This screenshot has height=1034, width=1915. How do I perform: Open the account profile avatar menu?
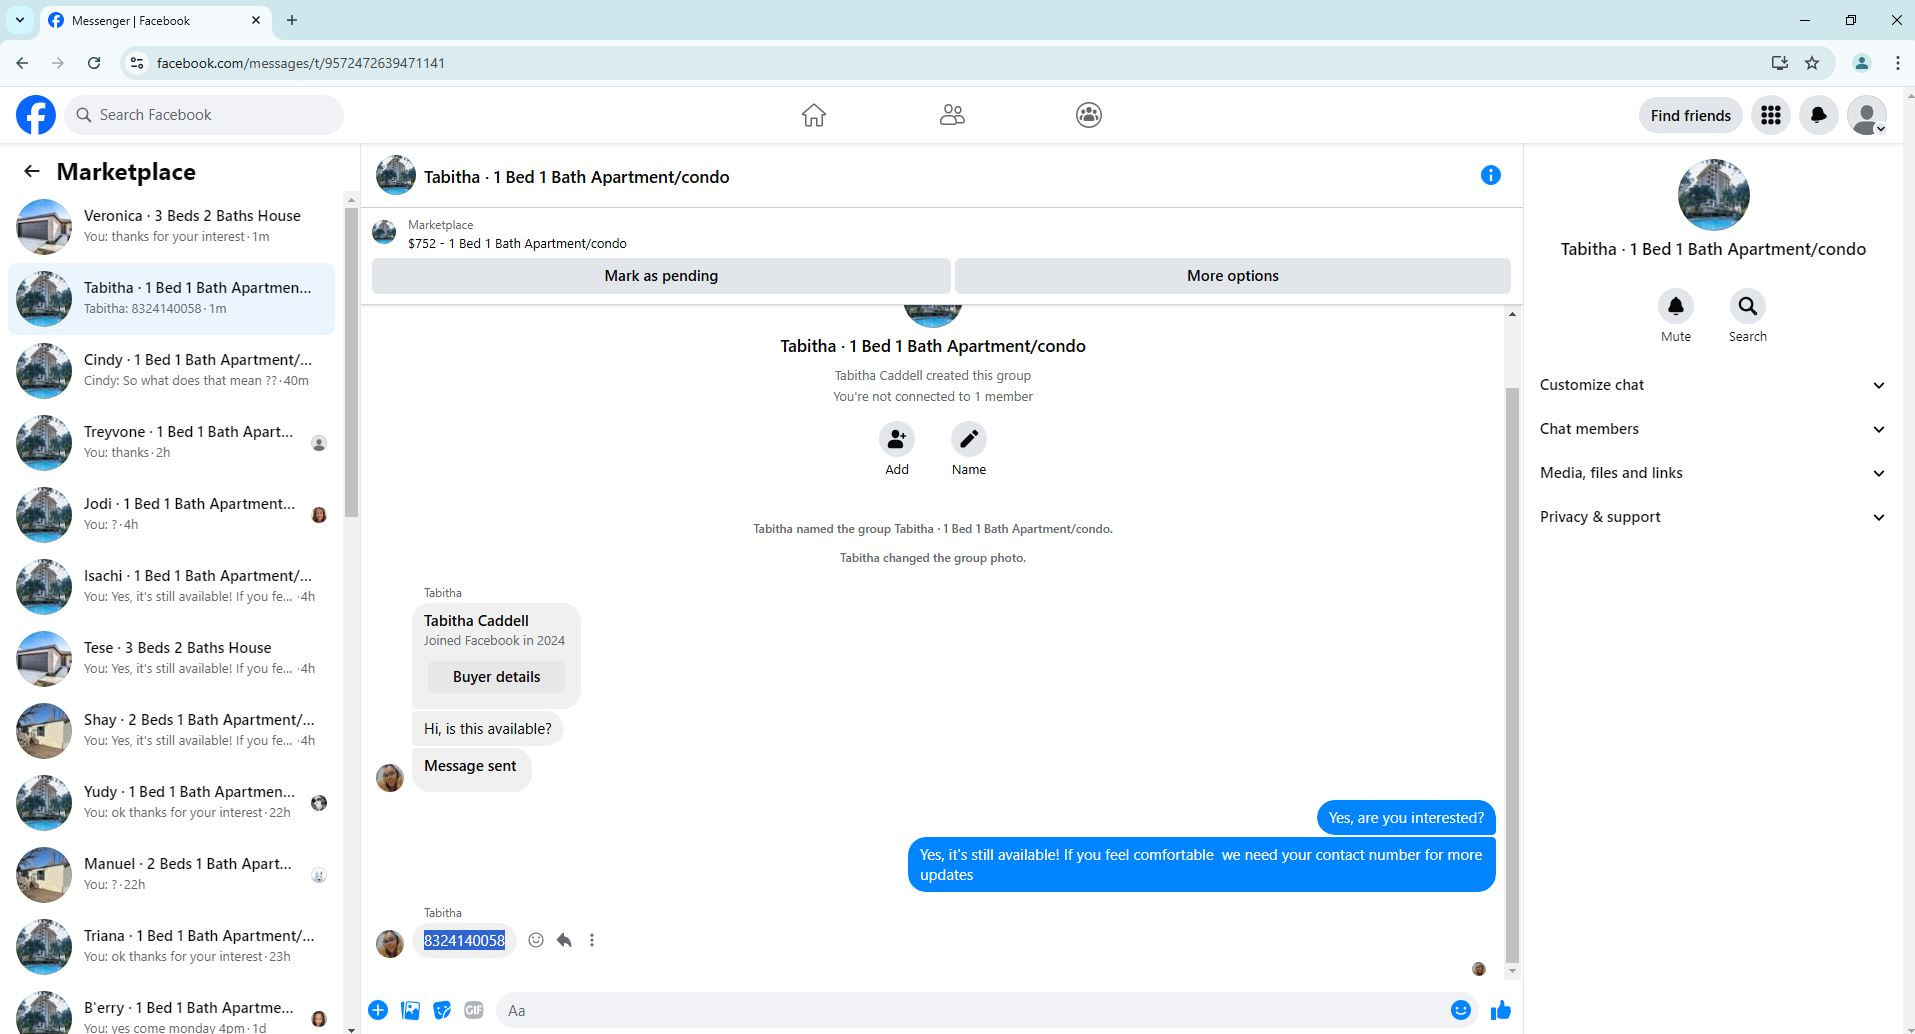[1867, 115]
